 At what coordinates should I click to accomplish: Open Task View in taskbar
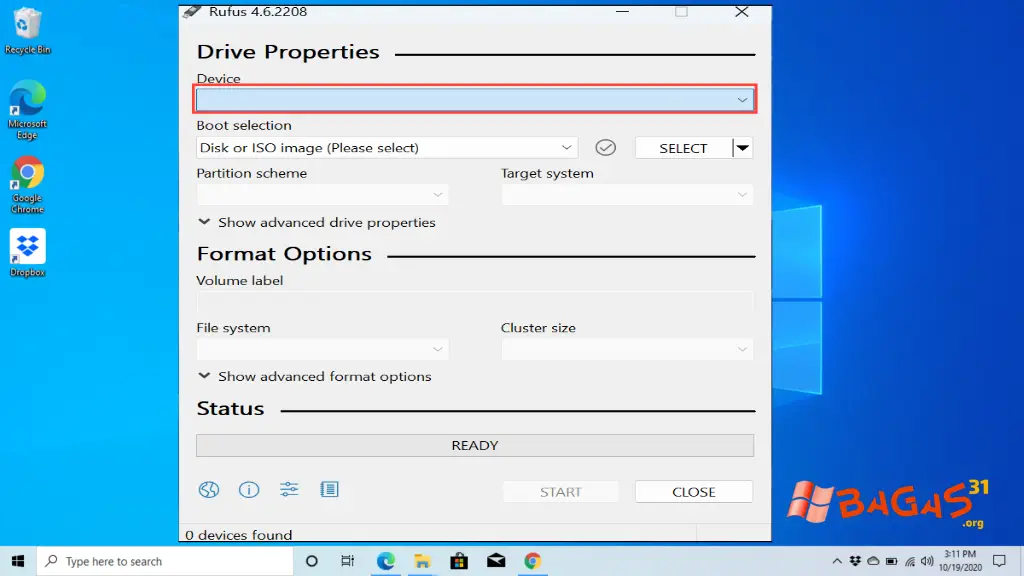tap(347, 561)
